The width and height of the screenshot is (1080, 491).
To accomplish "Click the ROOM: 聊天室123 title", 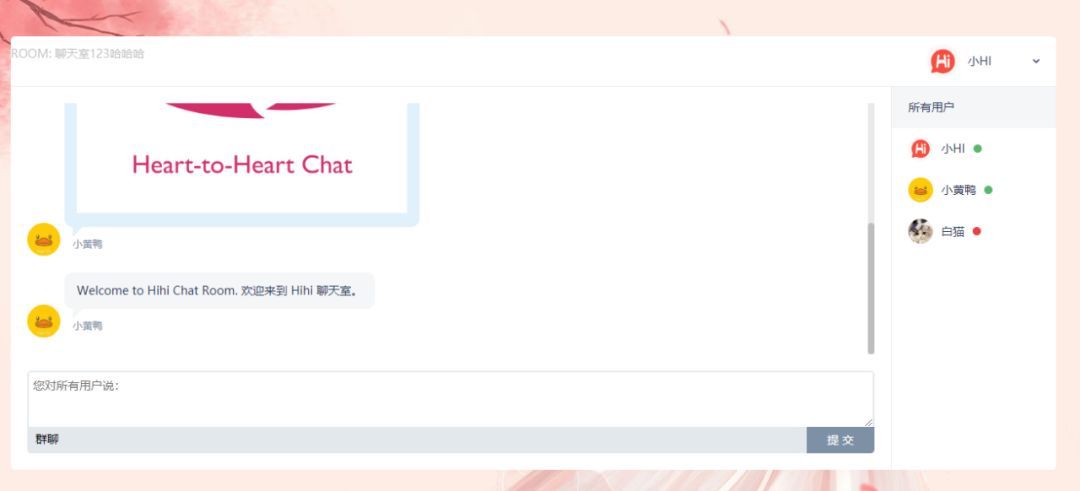I will [x=78, y=54].
